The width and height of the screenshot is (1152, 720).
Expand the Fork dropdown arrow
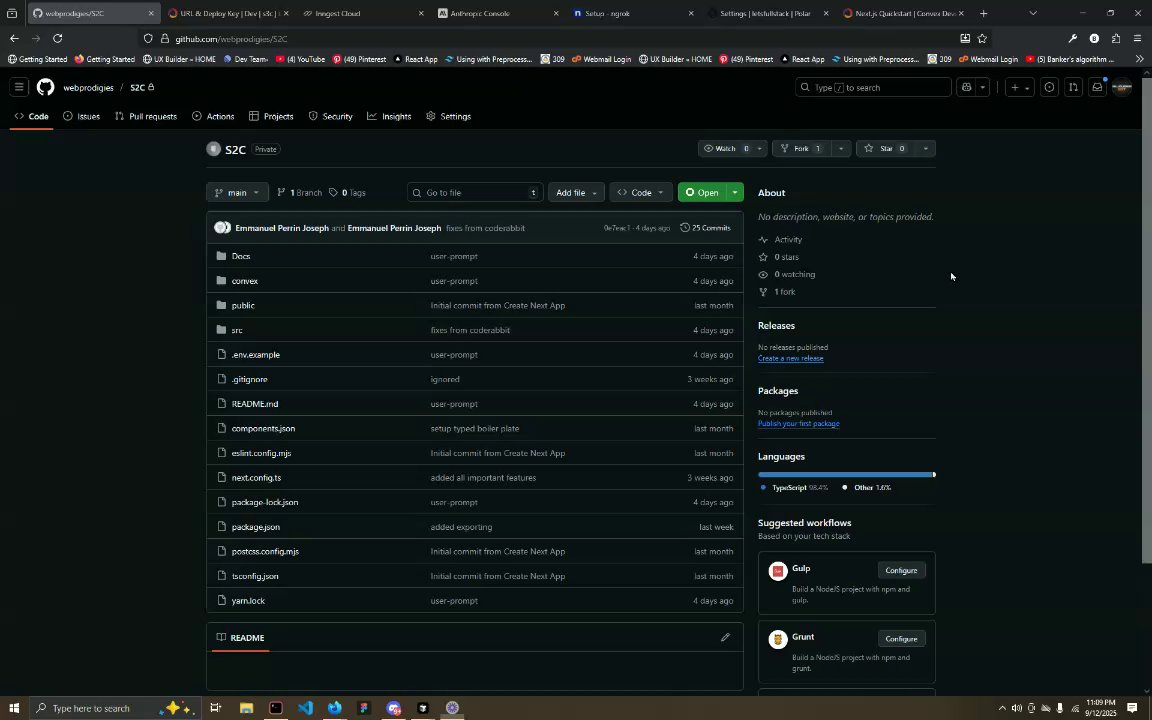coord(841,148)
